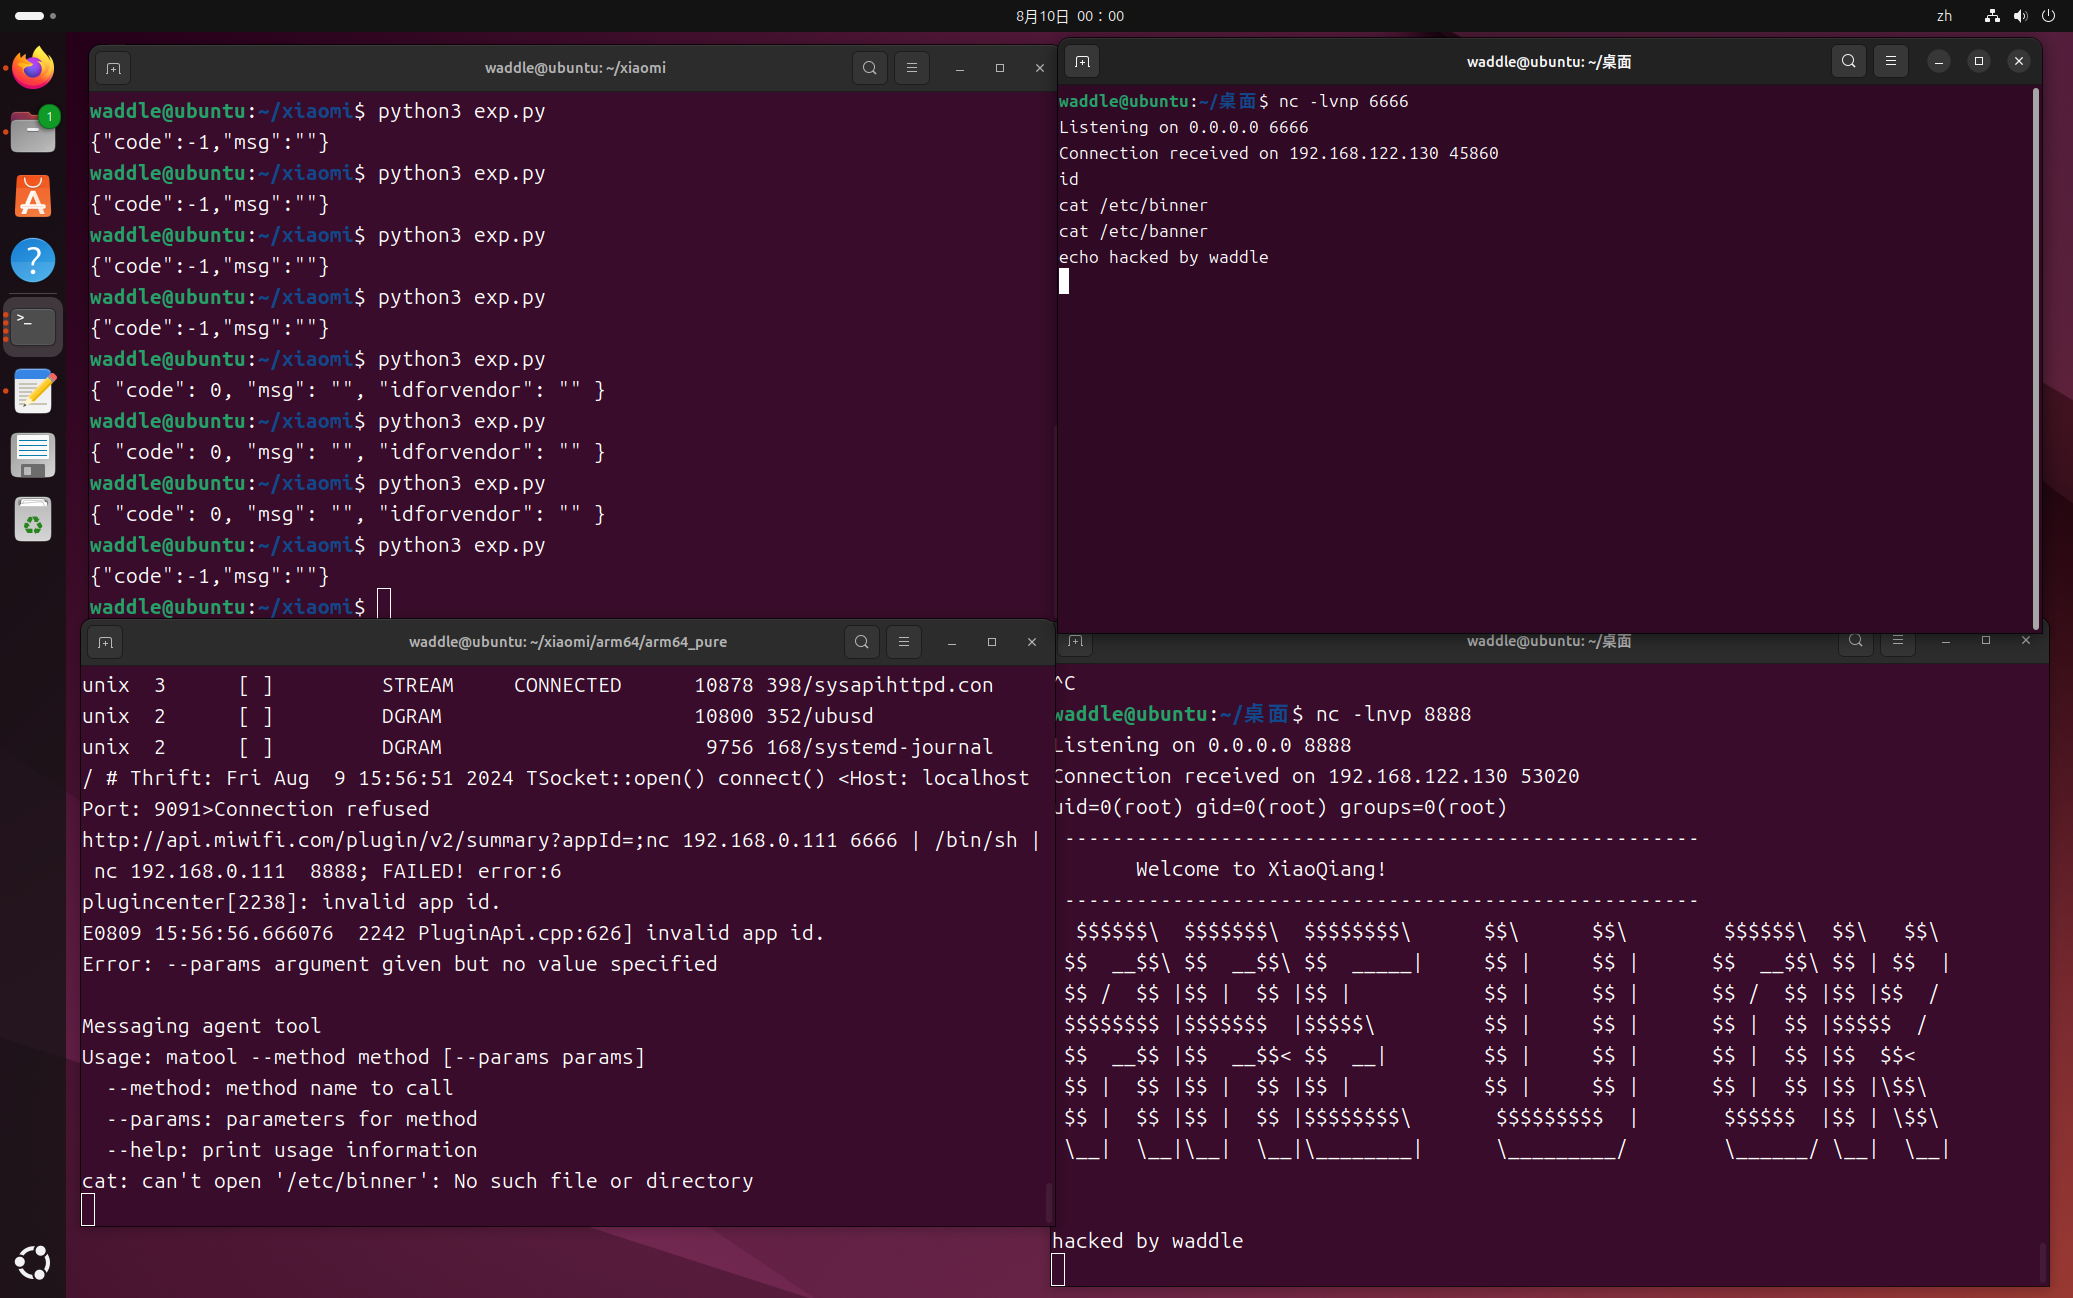Viewport: 2073px width, 1298px height.
Task: Open the Files manager dock icon
Action: pyautogui.click(x=33, y=131)
